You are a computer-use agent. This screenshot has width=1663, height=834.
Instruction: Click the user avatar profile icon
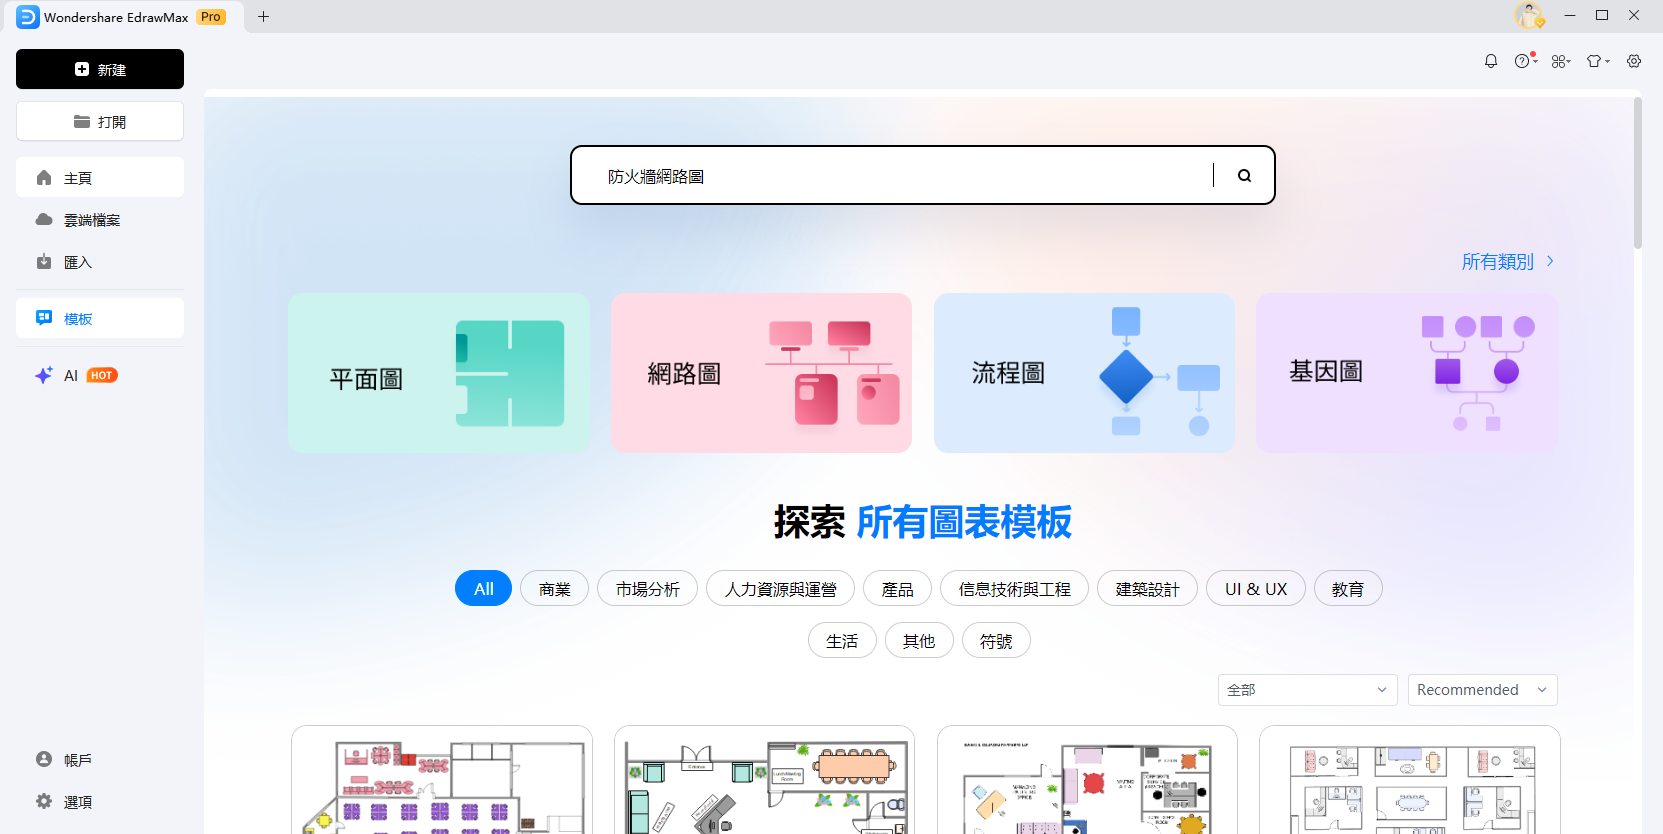(x=1529, y=16)
